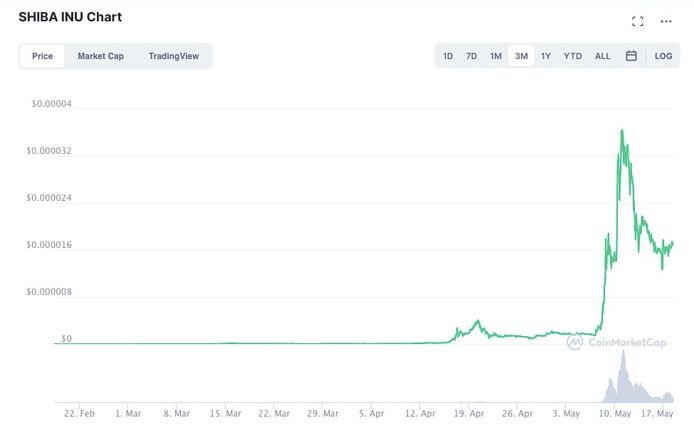The height and width of the screenshot is (428, 694).
Task: Click the 19. Apr date axis label
Action: tap(469, 412)
